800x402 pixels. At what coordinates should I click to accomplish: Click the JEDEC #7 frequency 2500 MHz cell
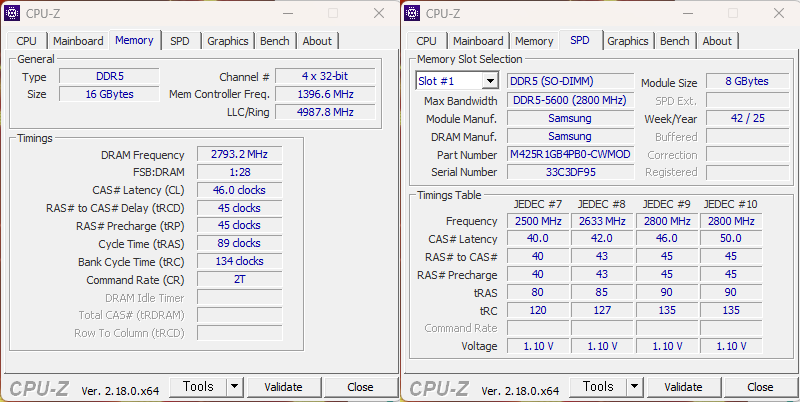click(538, 221)
